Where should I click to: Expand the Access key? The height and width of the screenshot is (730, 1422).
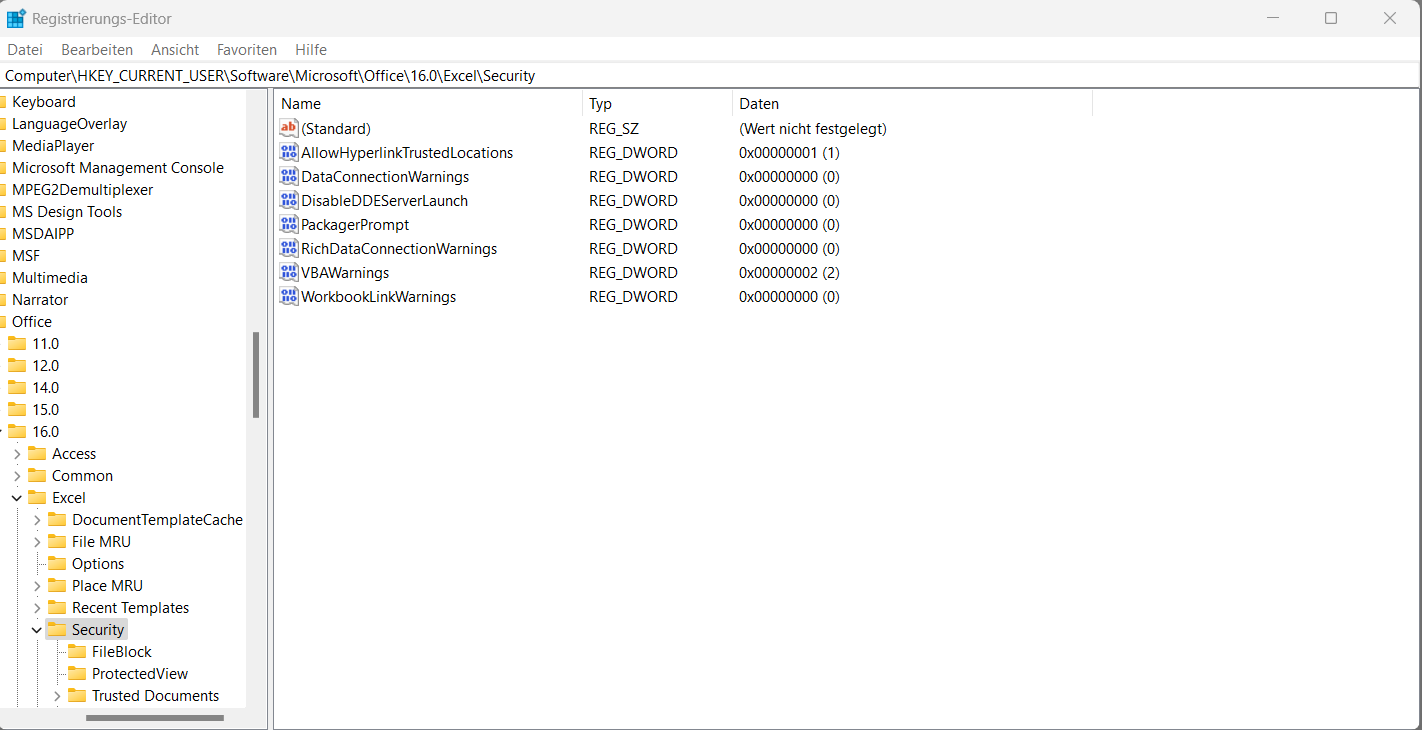click(17, 453)
